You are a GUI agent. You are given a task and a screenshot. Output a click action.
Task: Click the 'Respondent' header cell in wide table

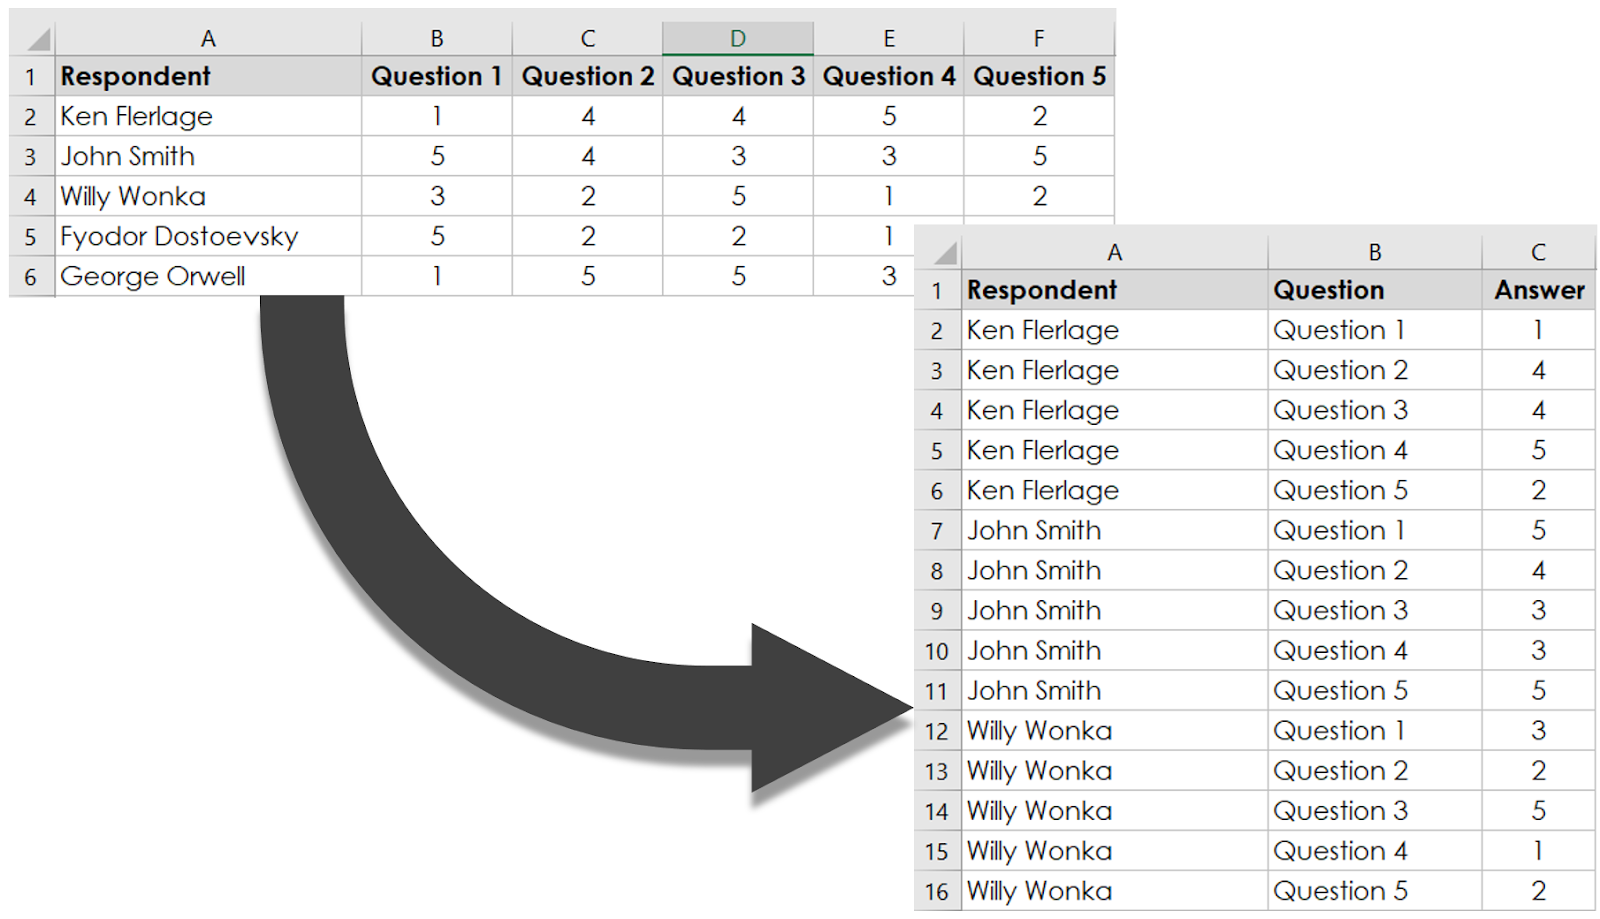pyautogui.click(x=208, y=76)
